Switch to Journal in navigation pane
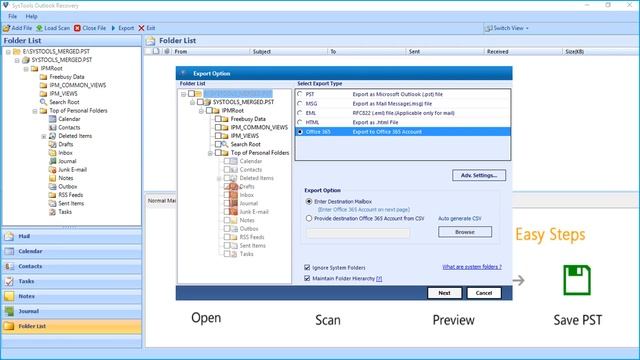Image resolution: width=640 pixels, height=360 pixels. coord(72,311)
